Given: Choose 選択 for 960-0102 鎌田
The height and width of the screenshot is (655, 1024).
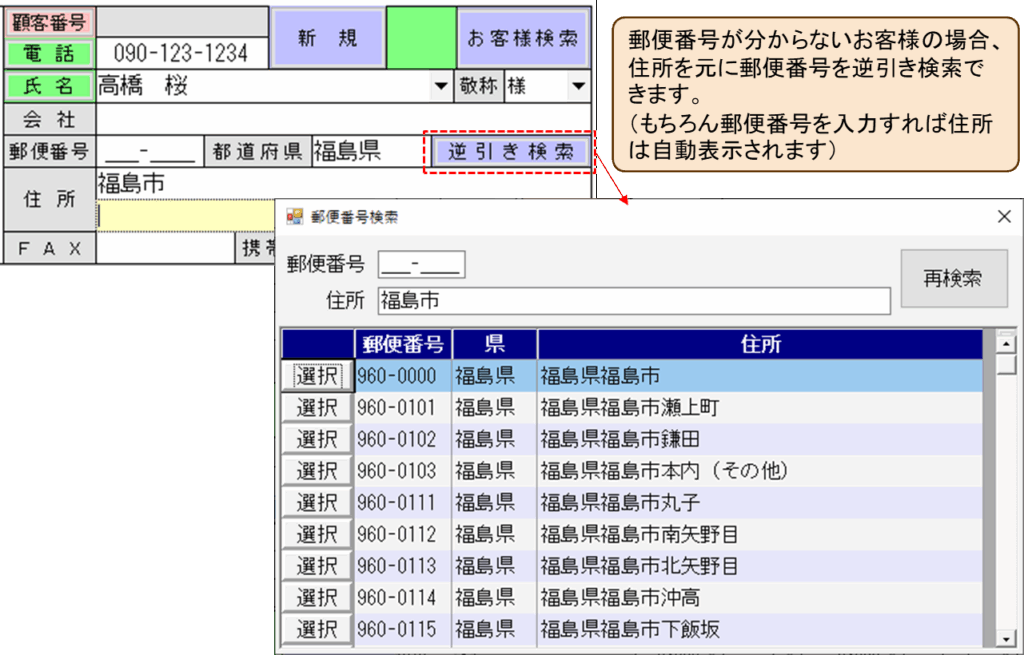Looking at the screenshot, I should [317, 439].
